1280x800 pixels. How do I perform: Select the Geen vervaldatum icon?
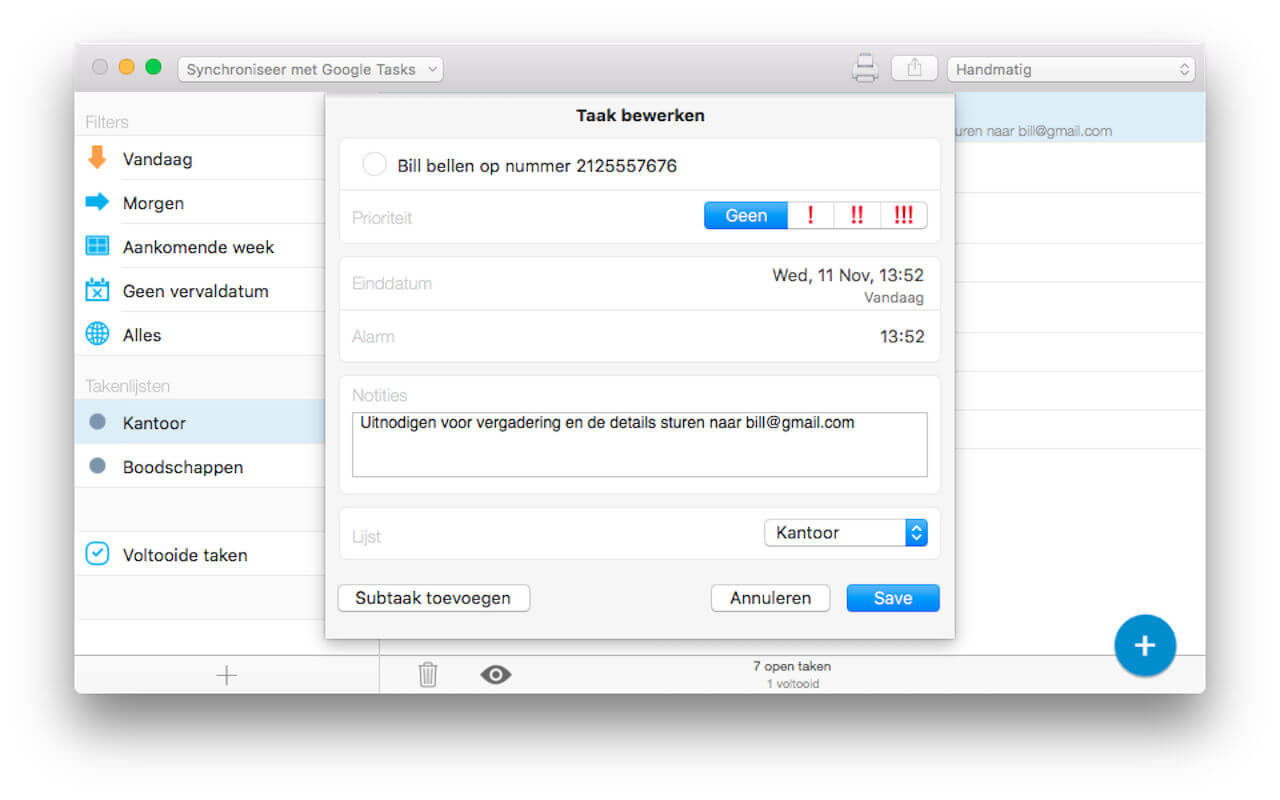pyautogui.click(x=96, y=290)
